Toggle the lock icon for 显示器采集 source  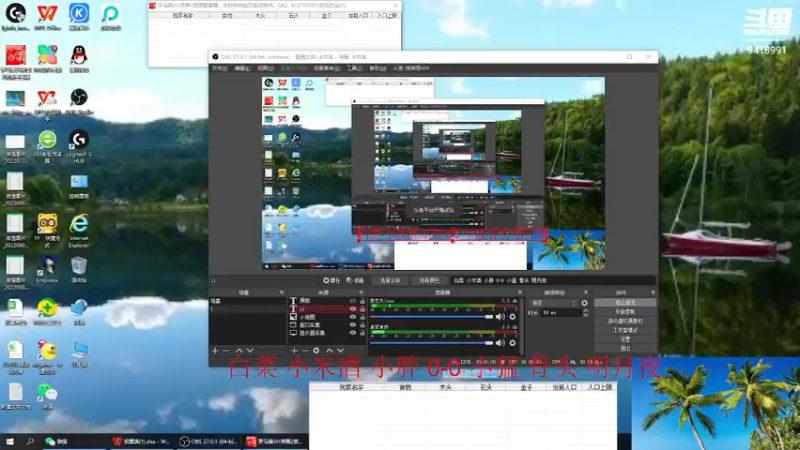[362, 333]
